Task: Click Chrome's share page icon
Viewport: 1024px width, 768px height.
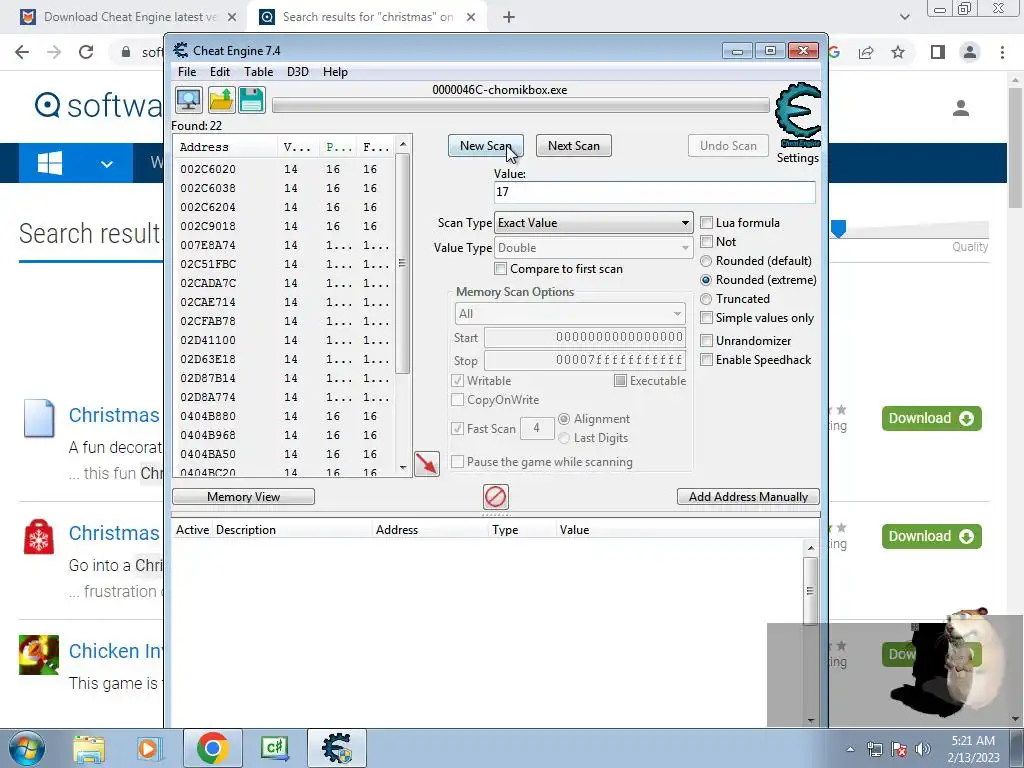Action: pyautogui.click(x=867, y=52)
